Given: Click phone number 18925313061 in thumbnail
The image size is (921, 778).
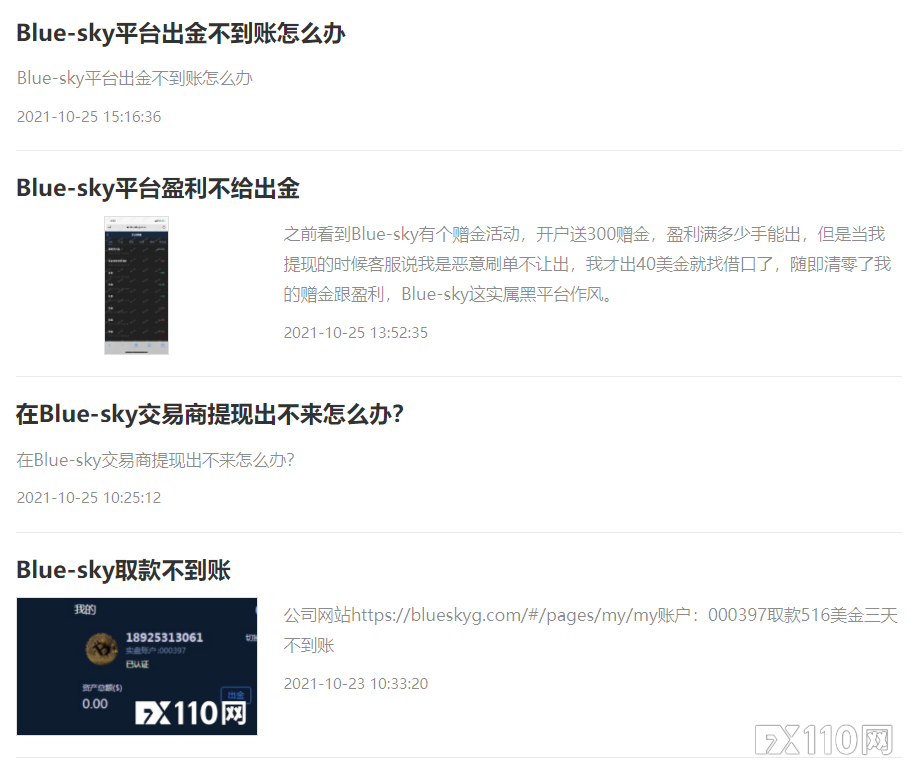Looking at the screenshot, I should tap(164, 637).
